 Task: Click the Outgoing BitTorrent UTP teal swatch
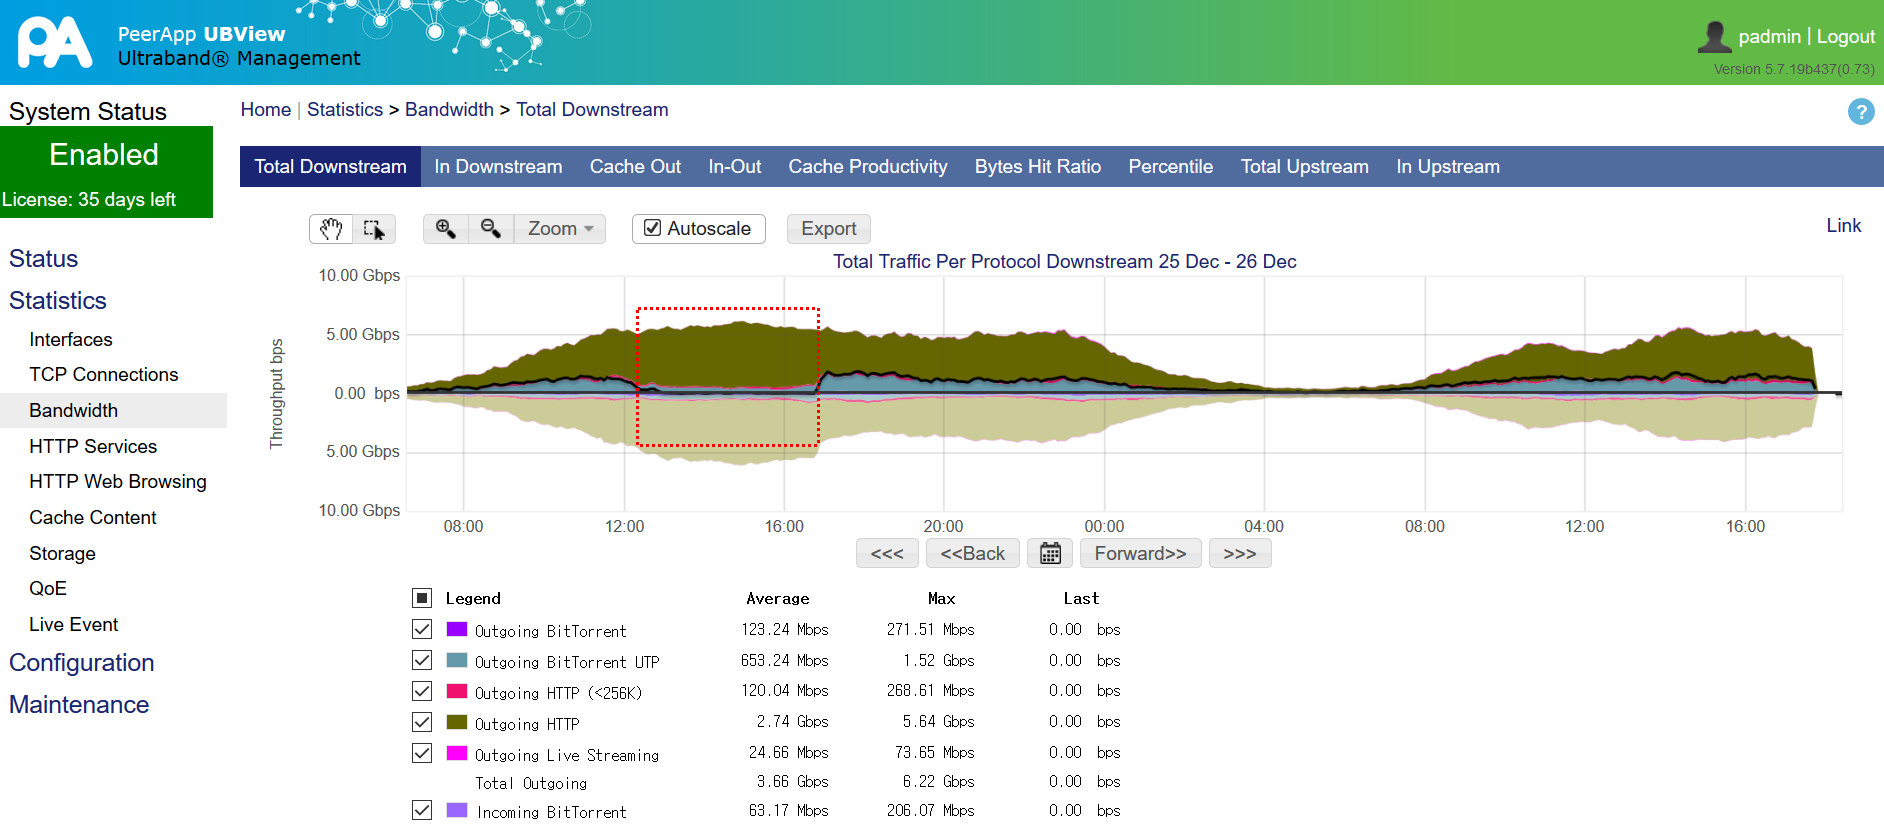click(457, 660)
